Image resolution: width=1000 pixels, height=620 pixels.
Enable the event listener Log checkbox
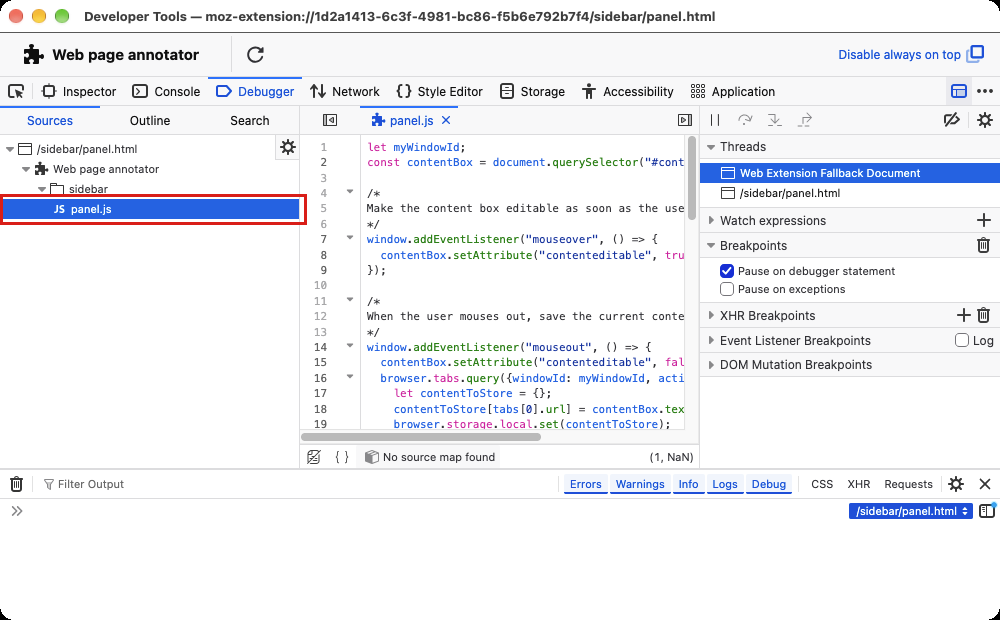(x=962, y=341)
